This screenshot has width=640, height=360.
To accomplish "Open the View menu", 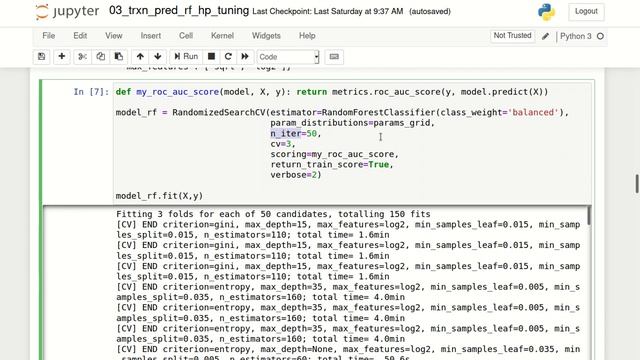I will click(113, 36).
